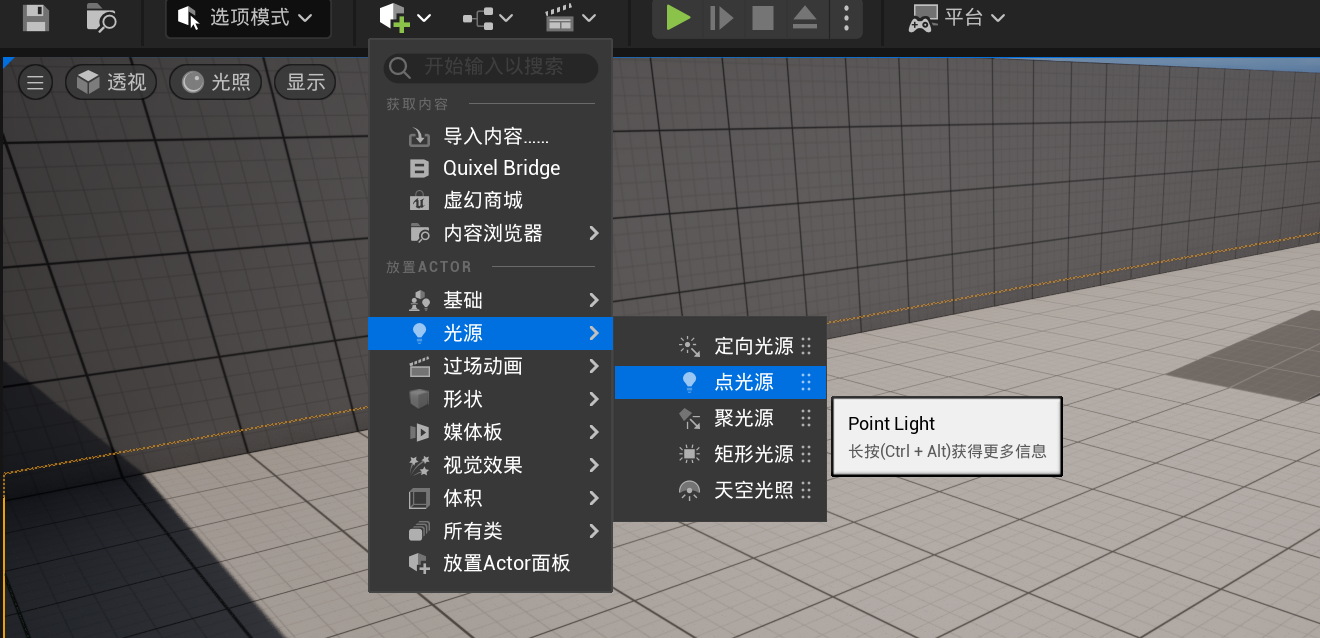Click the Stop simulation square icon
Viewport: 1320px width, 638px height.
click(x=763, y=17)
